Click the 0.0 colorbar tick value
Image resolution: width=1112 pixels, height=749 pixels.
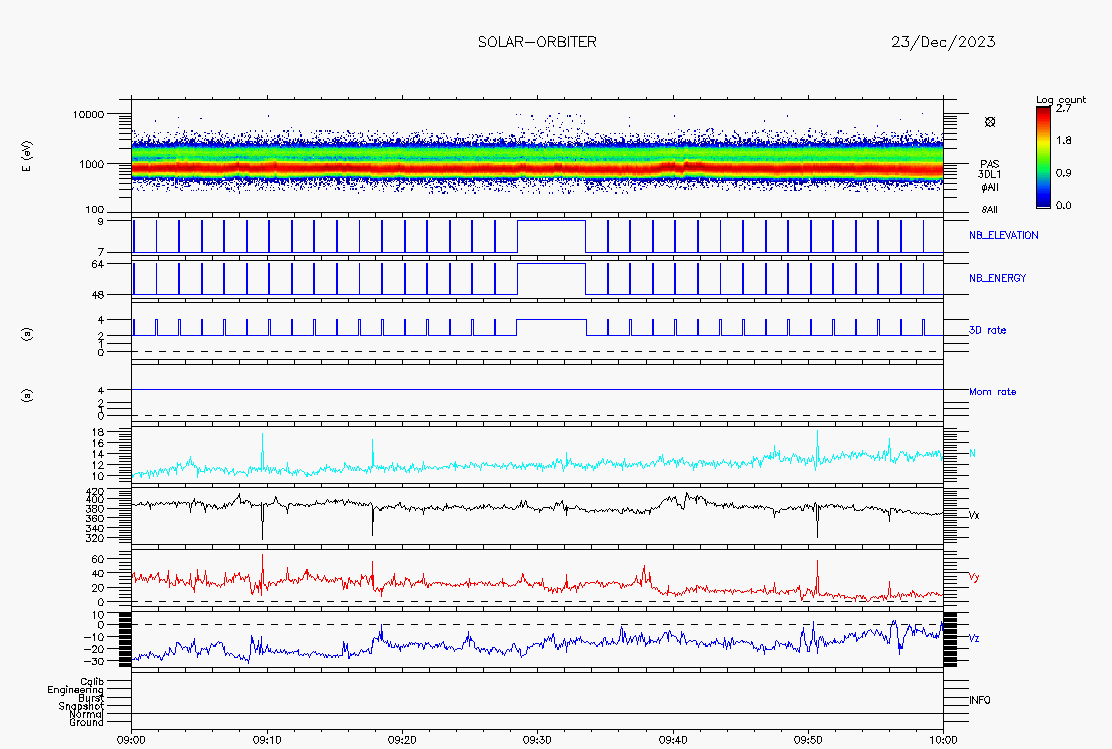point(1063,206)
